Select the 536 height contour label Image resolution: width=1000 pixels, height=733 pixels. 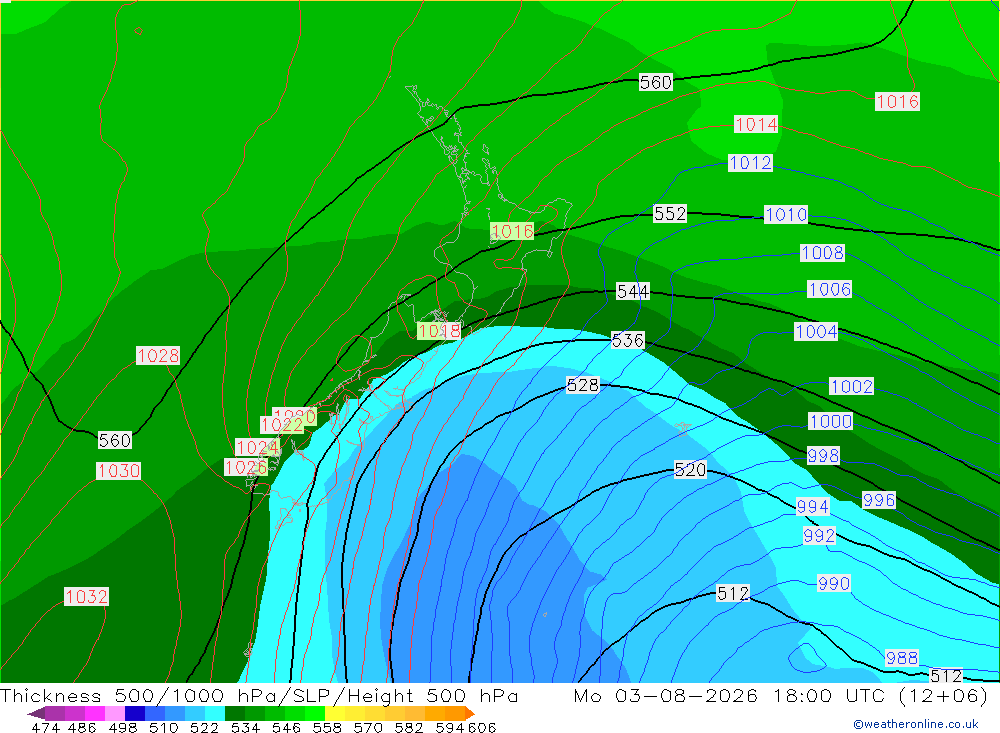(628, 340)
